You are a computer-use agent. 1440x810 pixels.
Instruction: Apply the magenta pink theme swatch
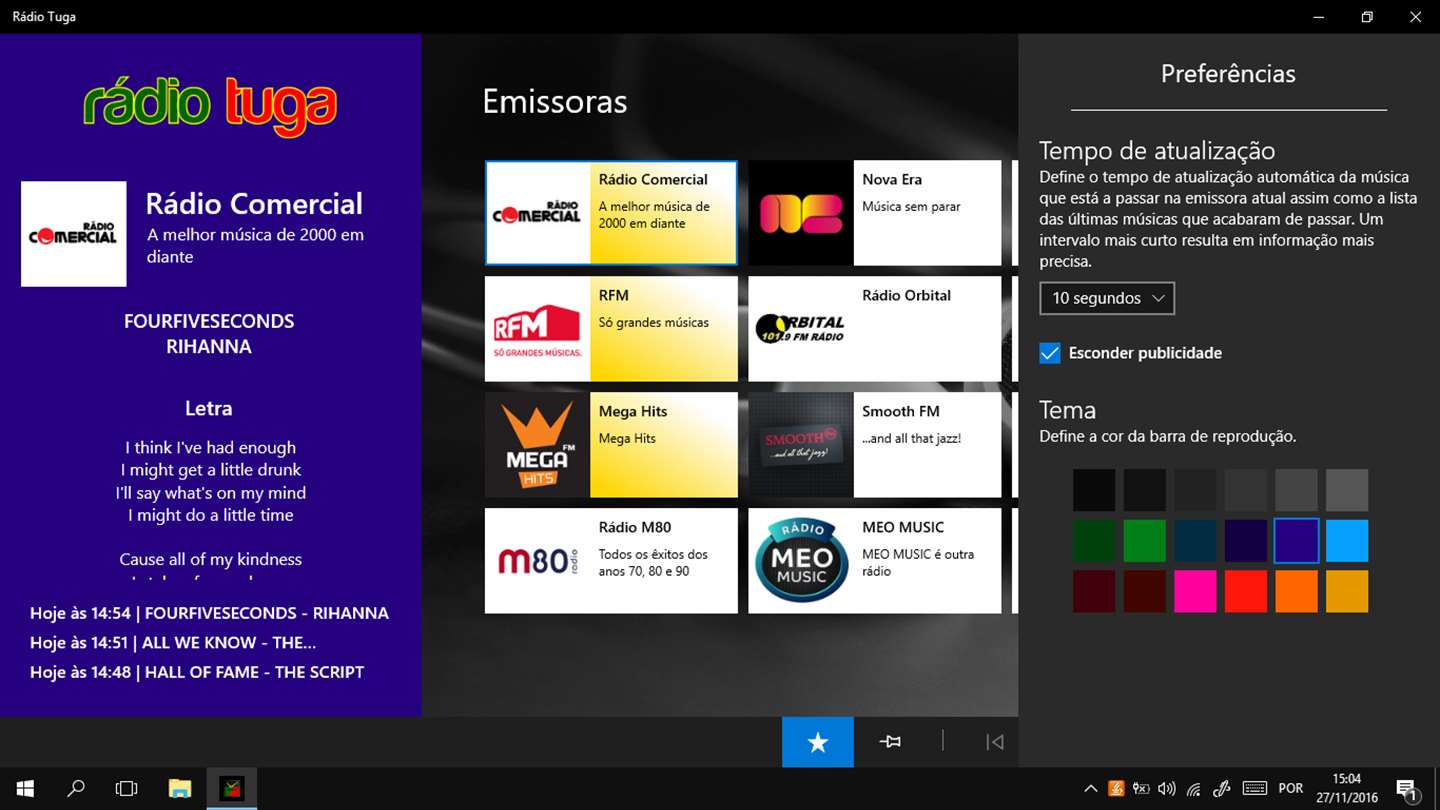1195,592
